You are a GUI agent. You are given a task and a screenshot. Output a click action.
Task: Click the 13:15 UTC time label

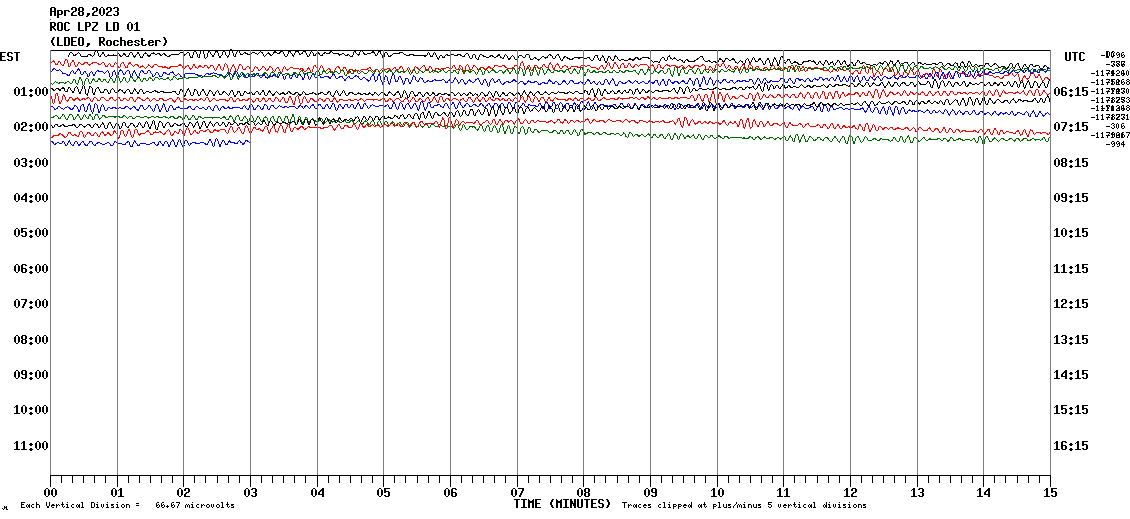click(1071, 340)
